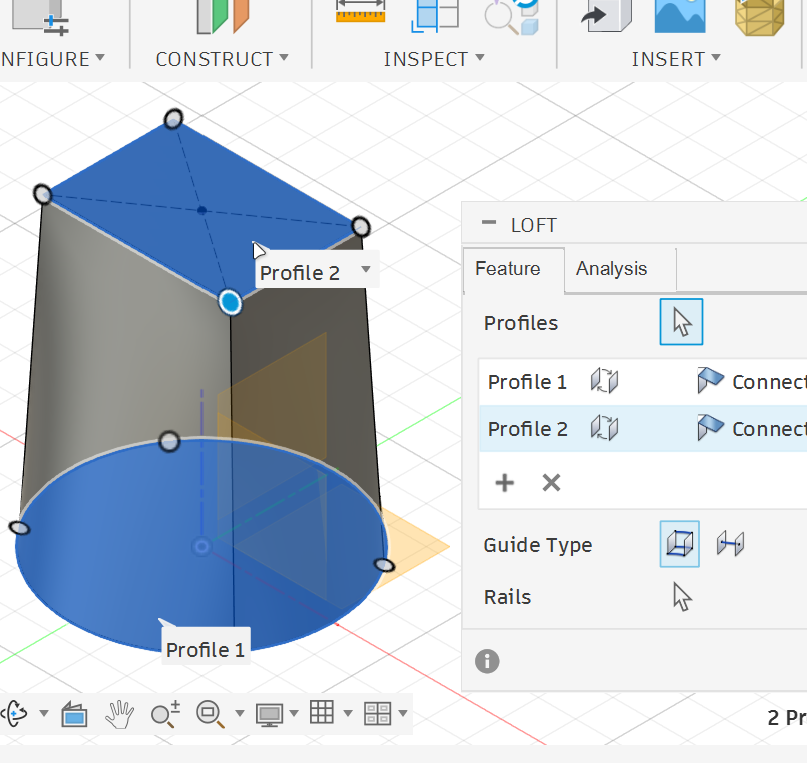Click the Profile 2 label in the canvas
807x763 pixels.
300,273
